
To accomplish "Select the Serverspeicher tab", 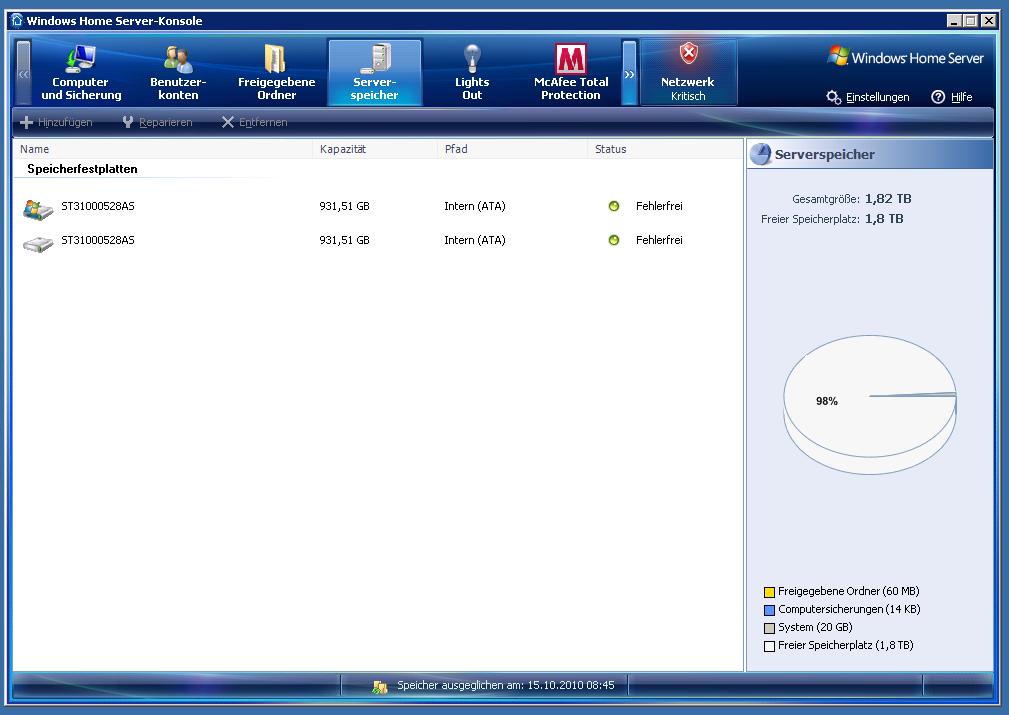I will (x=375, y=73).
